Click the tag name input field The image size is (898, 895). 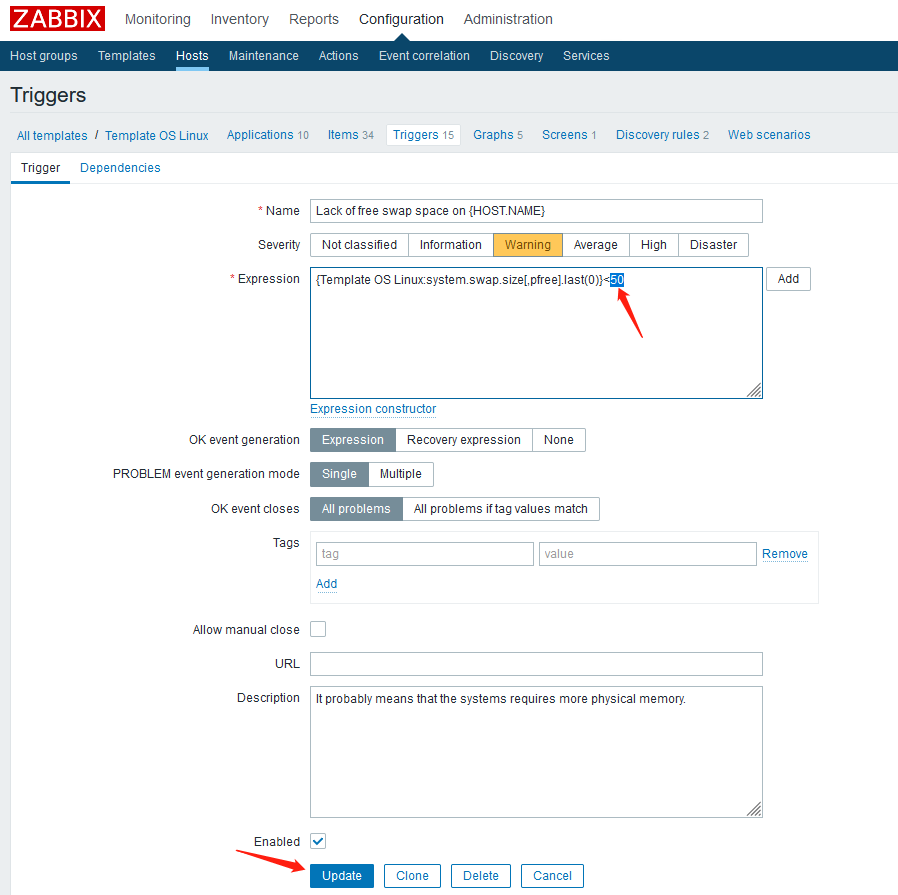pos(424,554)
